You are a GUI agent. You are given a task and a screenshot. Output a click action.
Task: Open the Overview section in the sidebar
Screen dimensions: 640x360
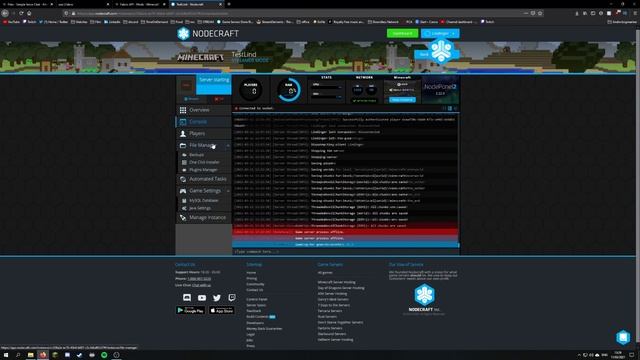point(203,110)
